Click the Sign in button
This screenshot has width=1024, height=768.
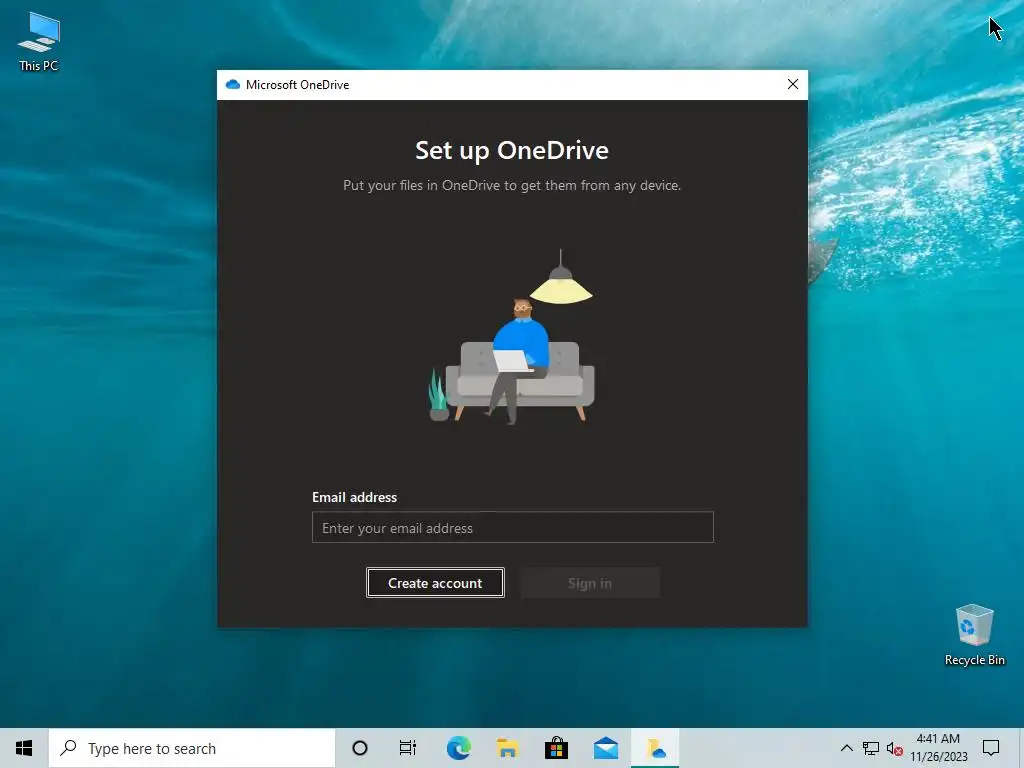[x=590, y=583]
